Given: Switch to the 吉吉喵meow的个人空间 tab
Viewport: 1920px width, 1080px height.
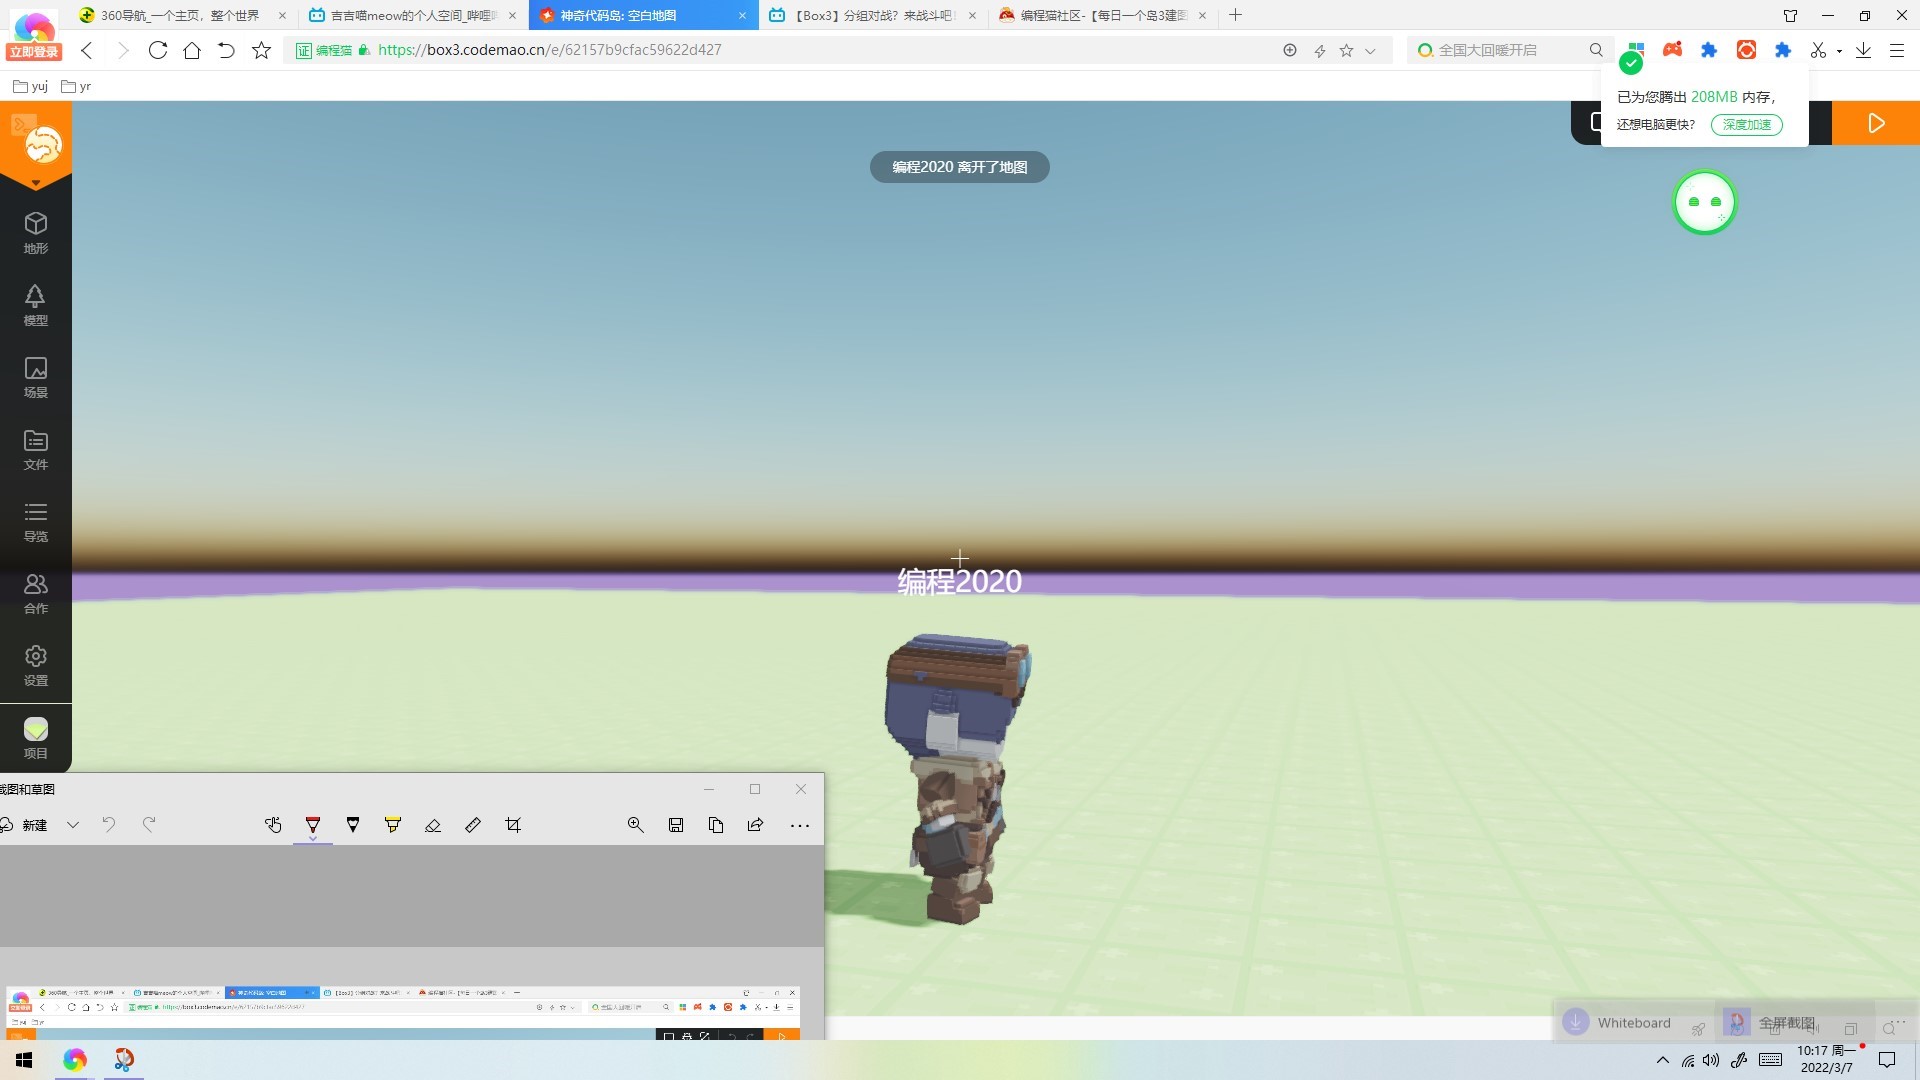Looking at the screenshot, I should [413, 15].
